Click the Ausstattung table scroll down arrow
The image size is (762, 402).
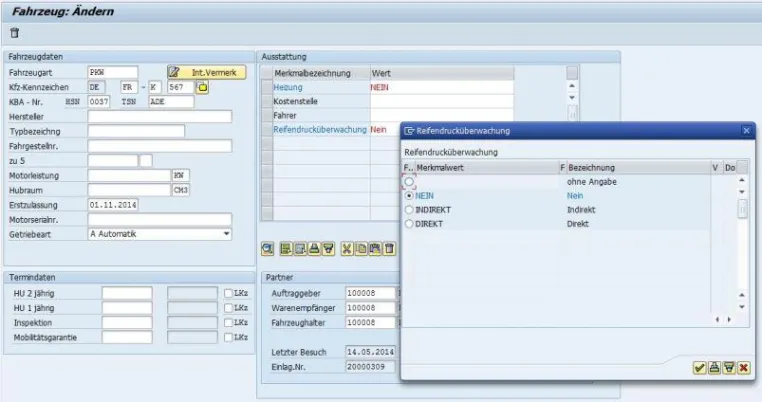coord(572,98)
